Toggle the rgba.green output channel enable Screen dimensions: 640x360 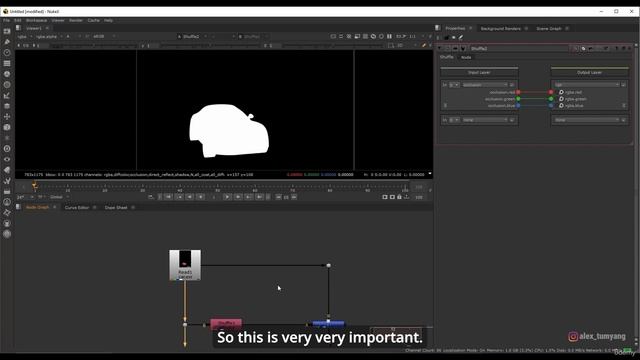(x=561, y=99)
